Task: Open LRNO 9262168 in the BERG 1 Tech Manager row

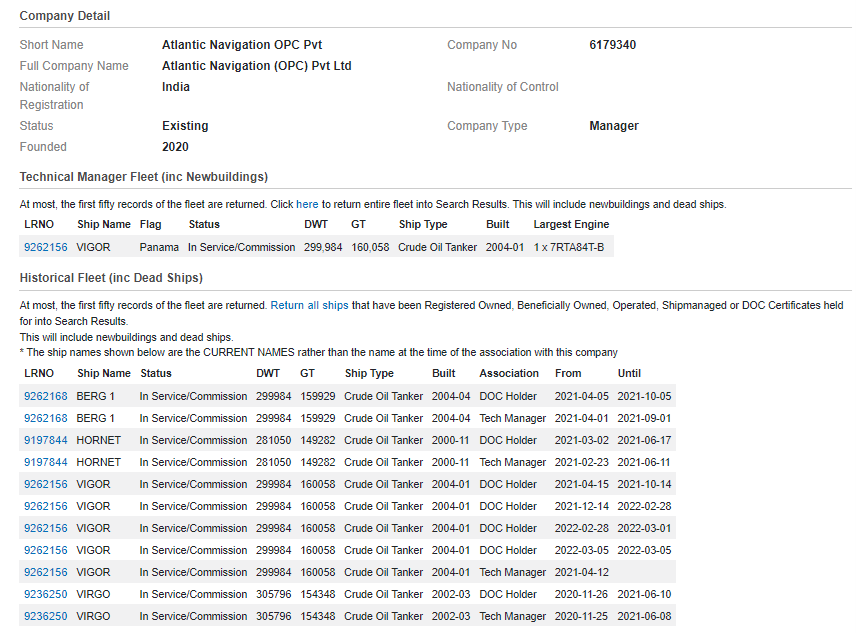Action: coord(46,418)
